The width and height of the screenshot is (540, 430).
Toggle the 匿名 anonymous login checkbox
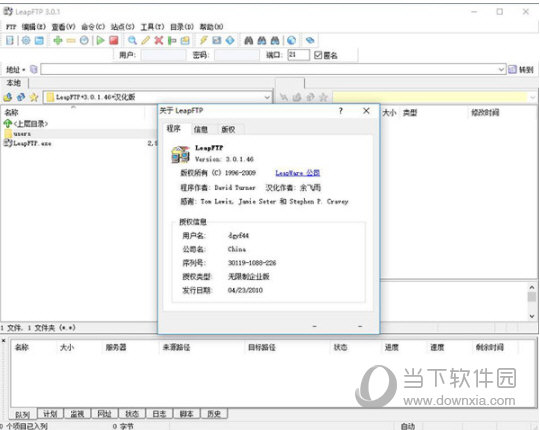pyautogui.click(x=318, y=55)
